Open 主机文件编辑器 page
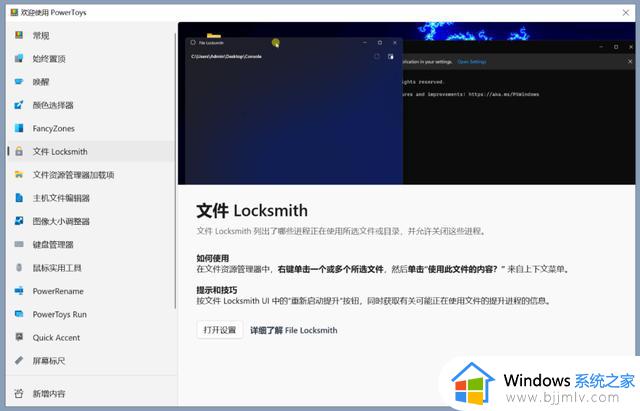640x411 pixels. [x=61, y=198]
